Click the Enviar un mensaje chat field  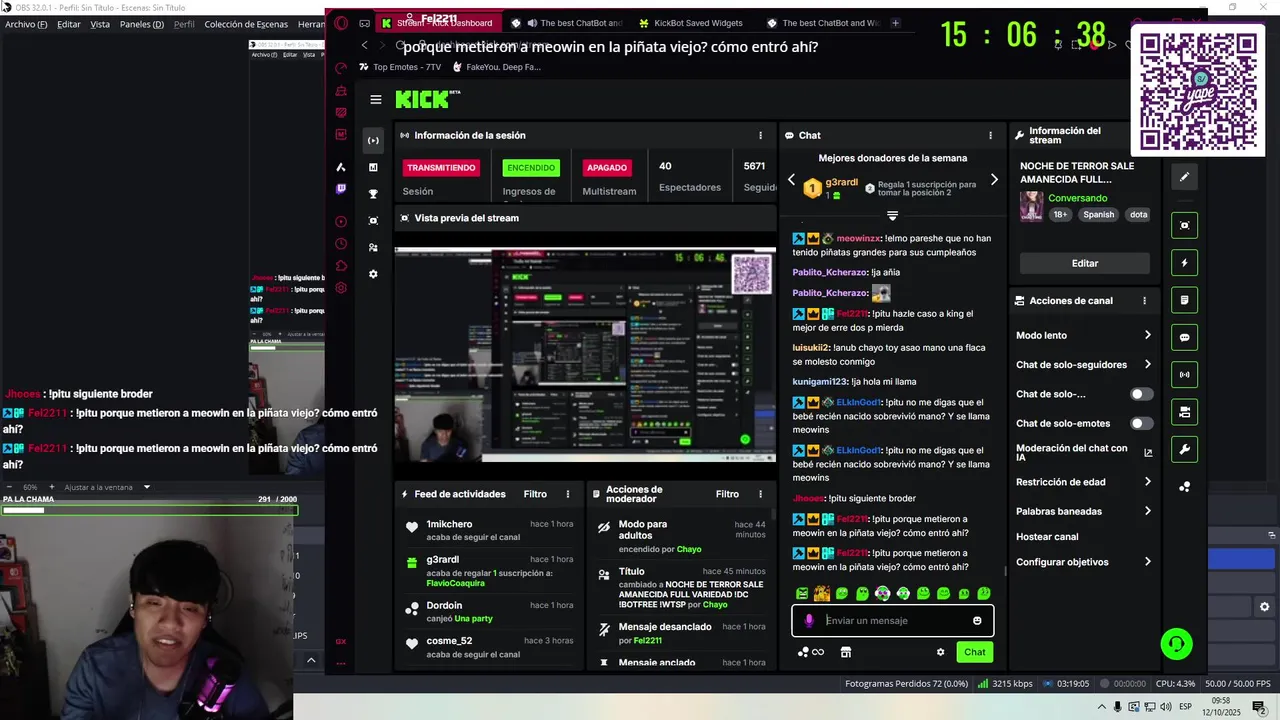coord(893,621)
